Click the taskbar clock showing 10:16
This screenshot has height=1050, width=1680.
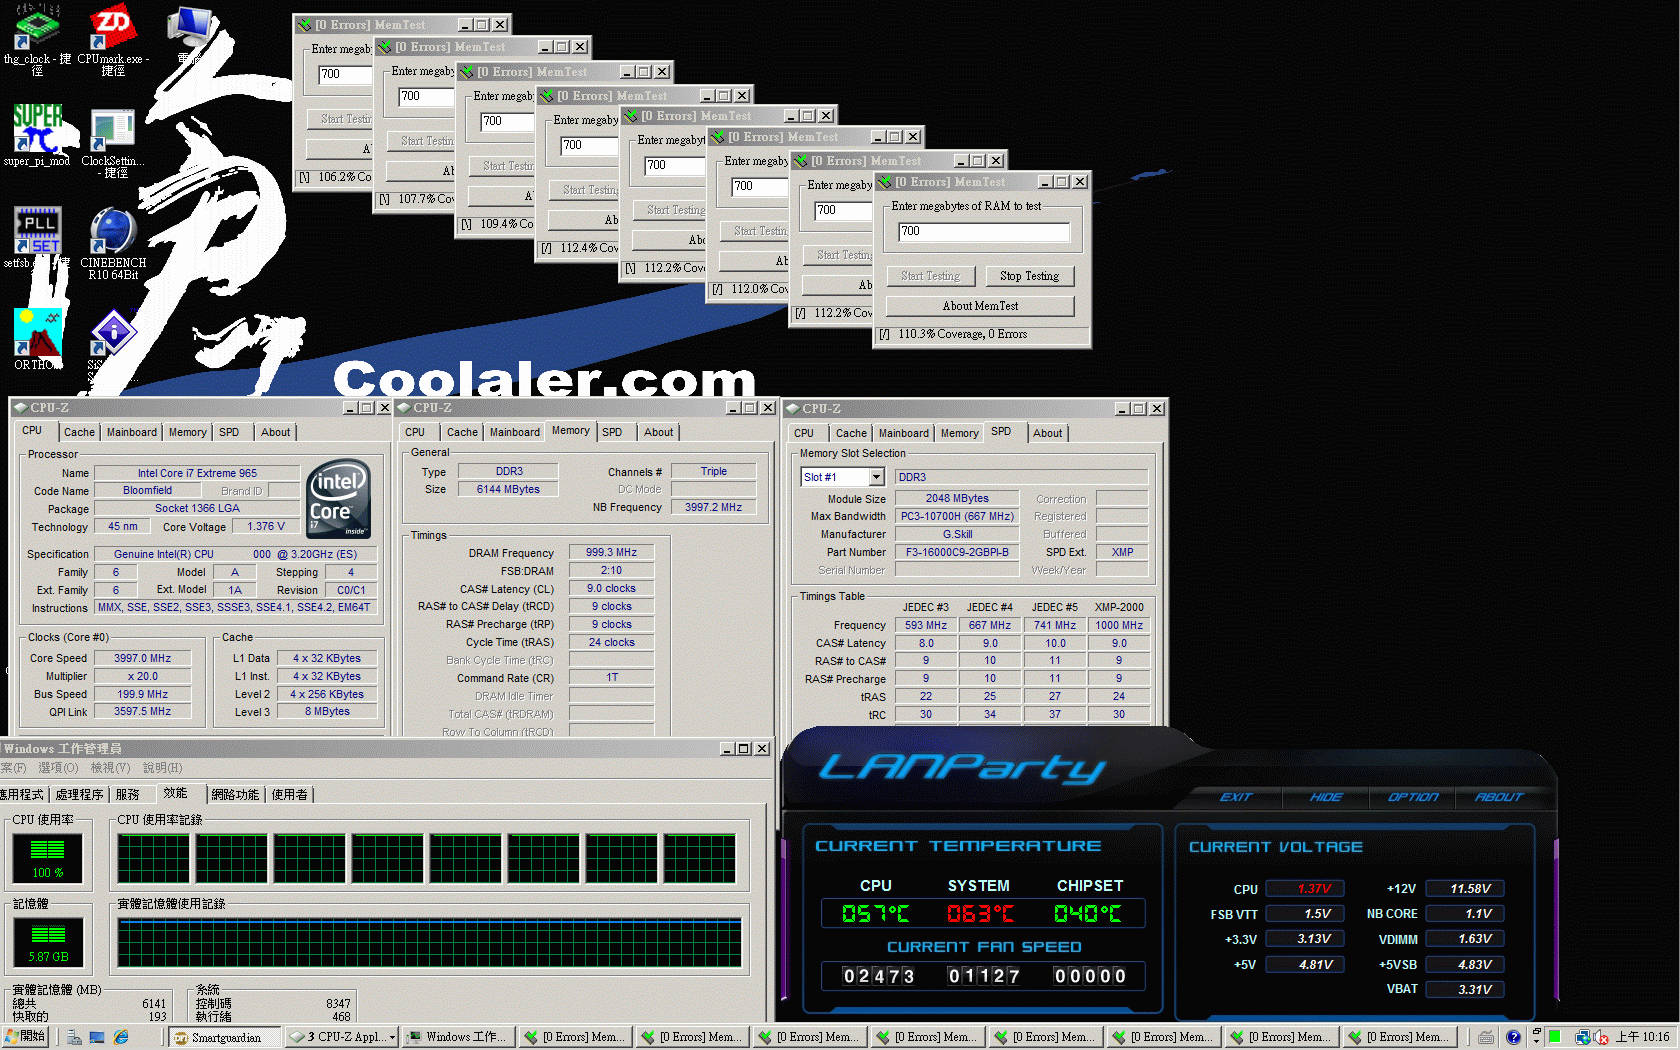click(1643, 1037)
